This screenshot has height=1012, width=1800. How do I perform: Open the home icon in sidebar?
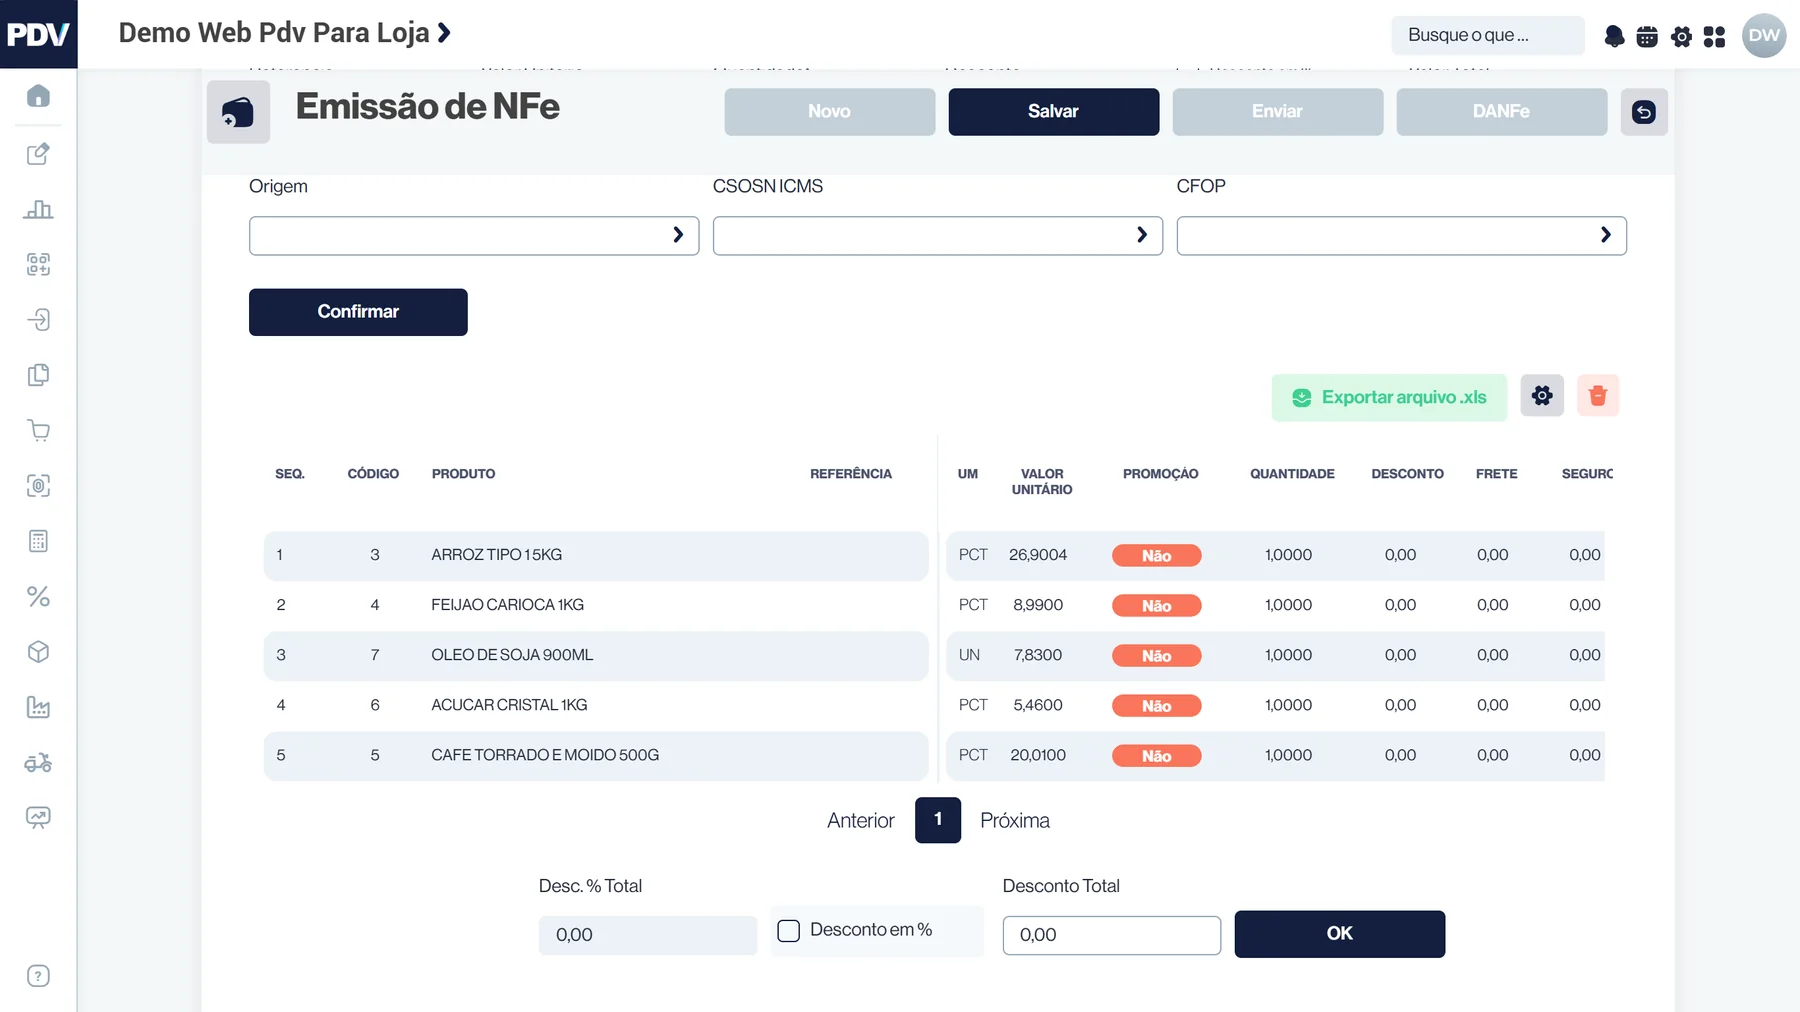tap(38, 96)
